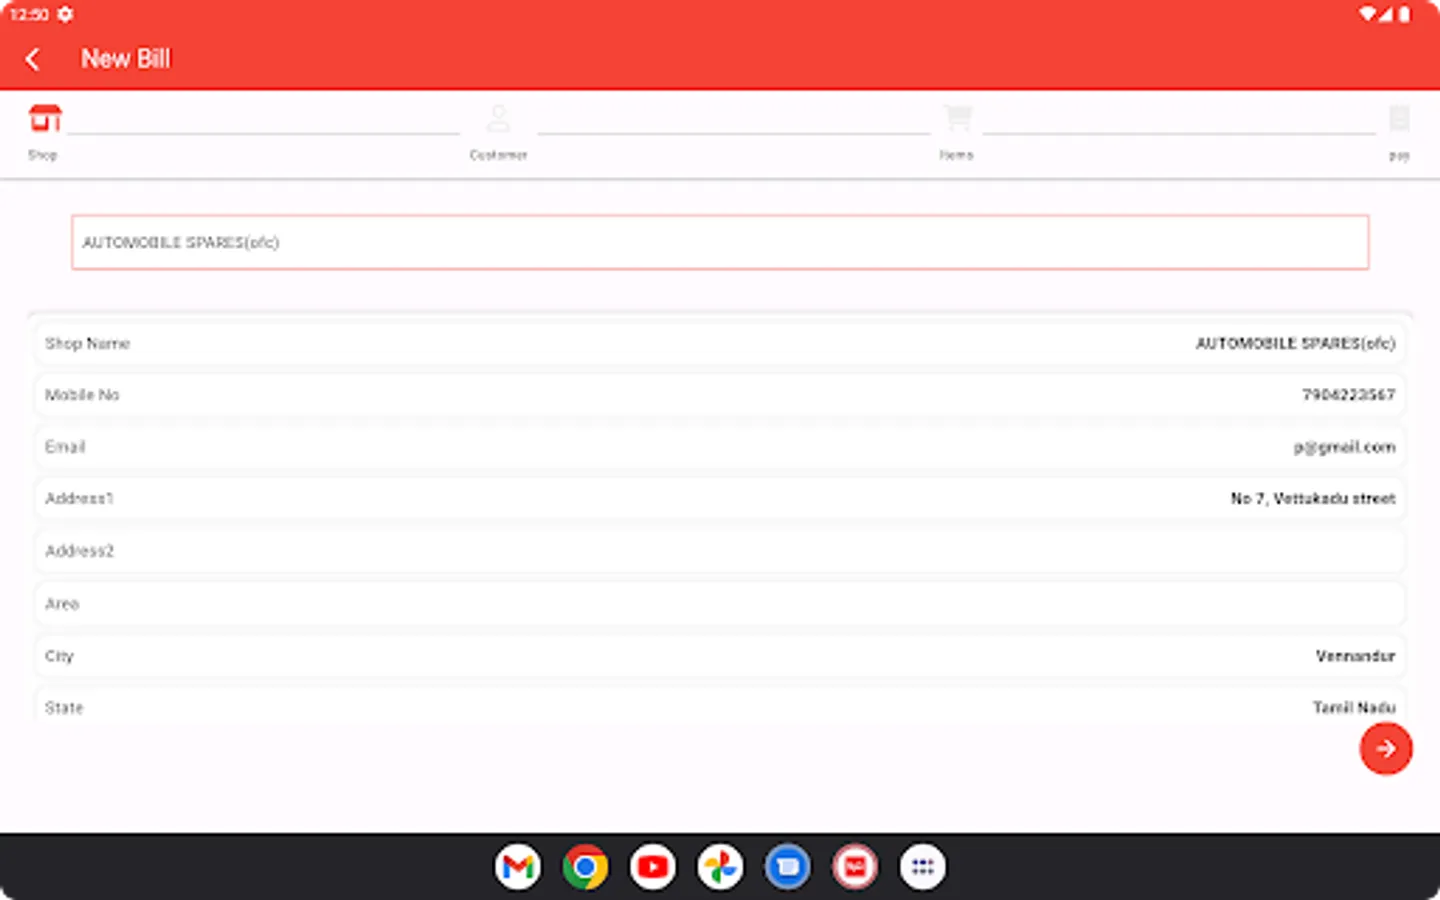Select the Items step label
Screen dimensions: 1440x900
pos(956,154)
